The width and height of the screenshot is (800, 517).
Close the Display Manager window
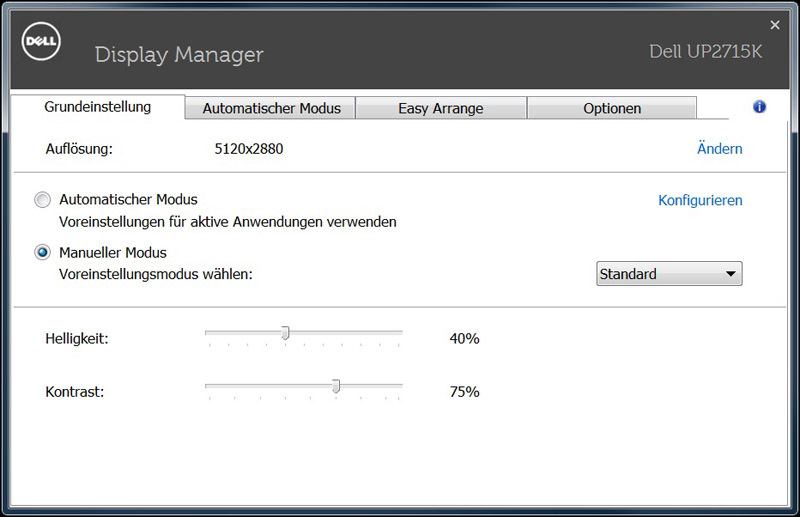pos(775,25)
